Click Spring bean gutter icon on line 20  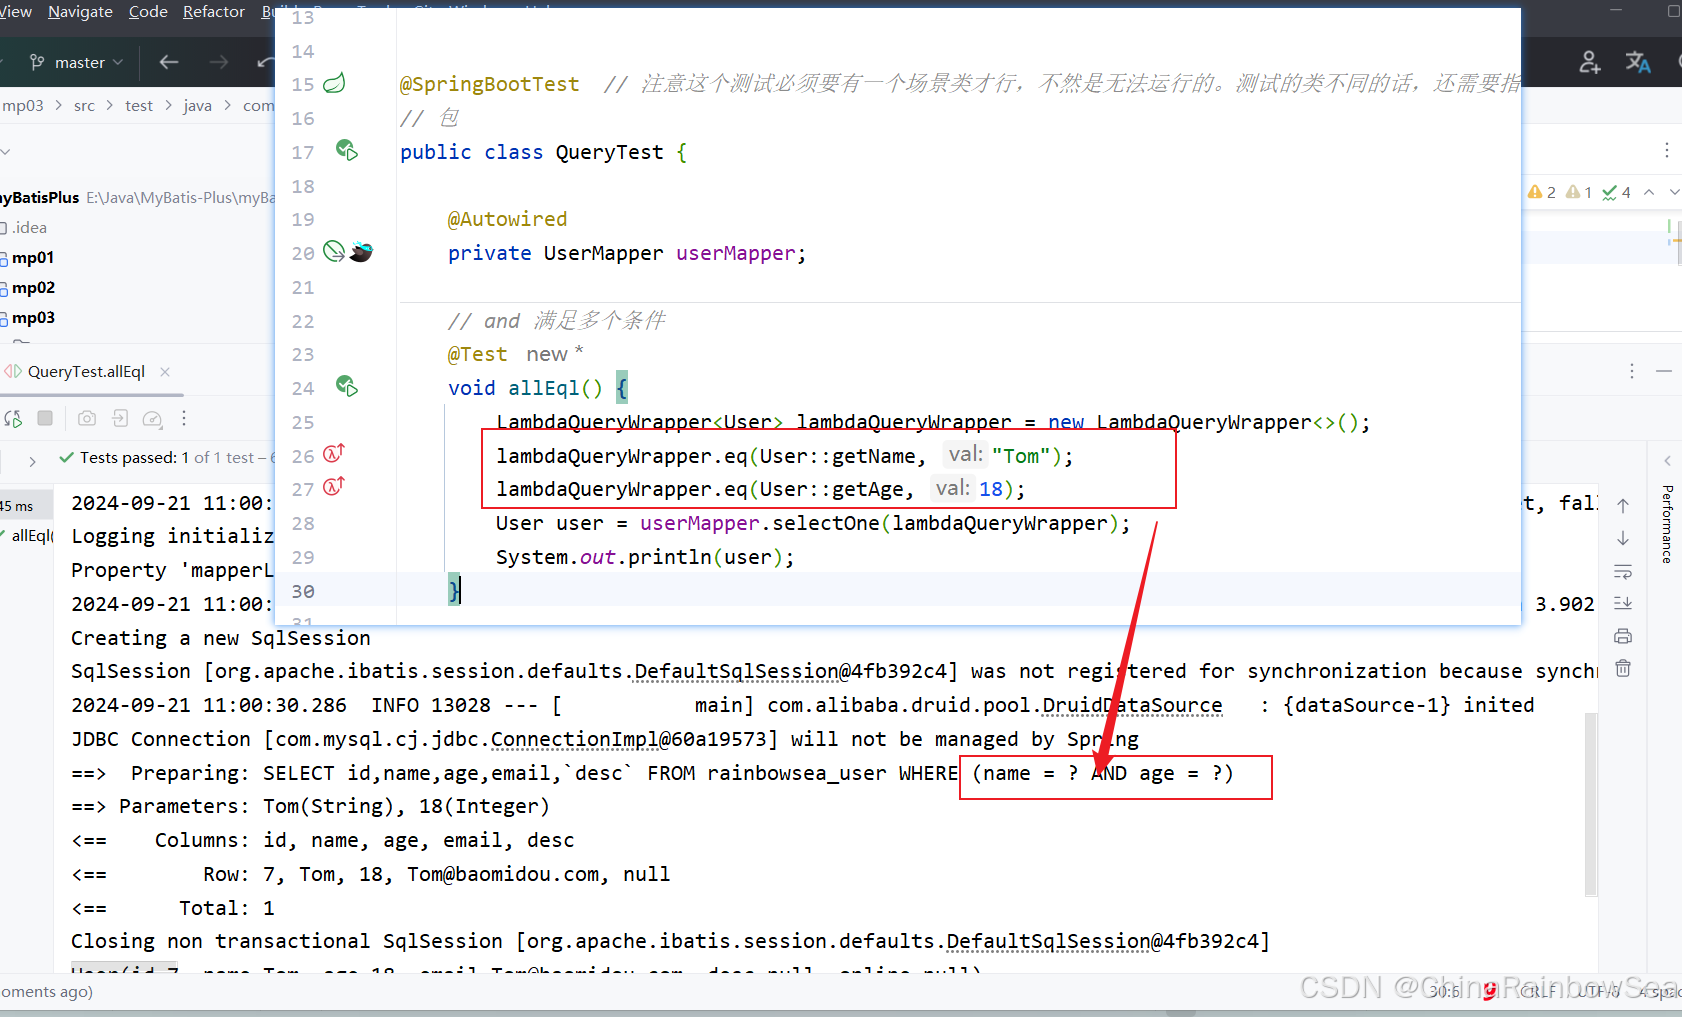[334, 251]
